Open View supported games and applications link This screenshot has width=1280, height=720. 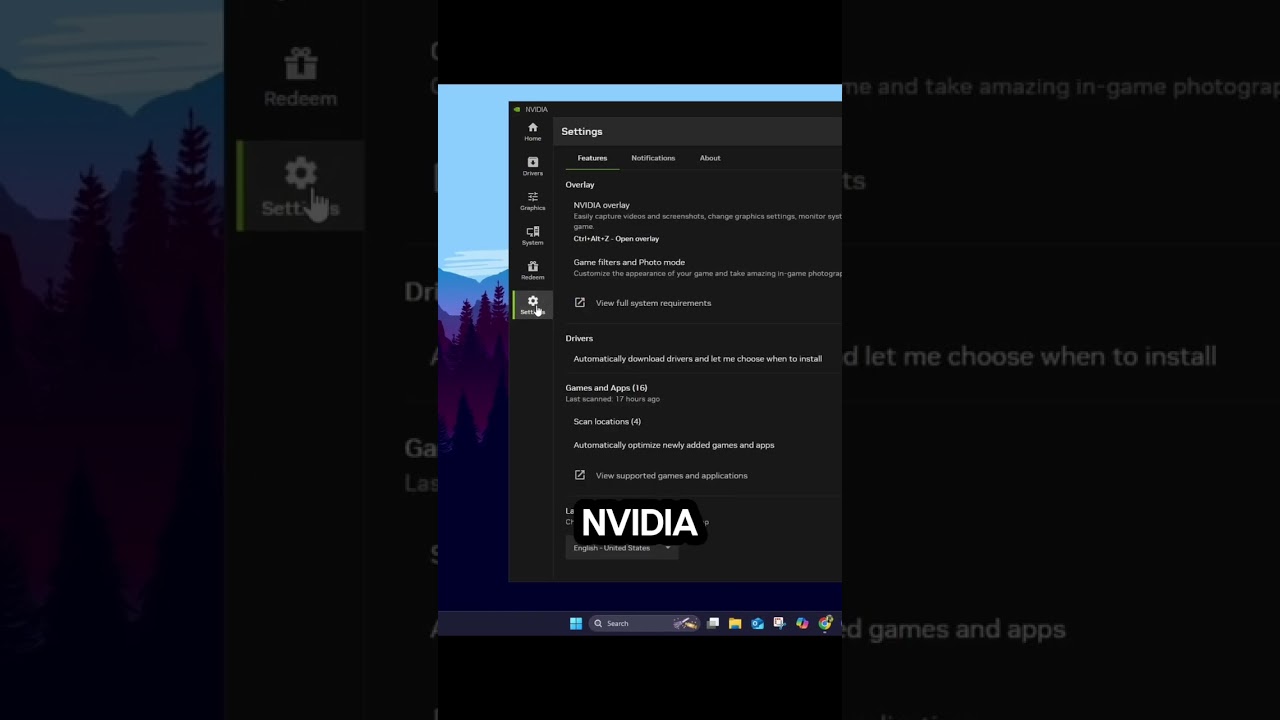pyautogui.click(x=661, y=476)
